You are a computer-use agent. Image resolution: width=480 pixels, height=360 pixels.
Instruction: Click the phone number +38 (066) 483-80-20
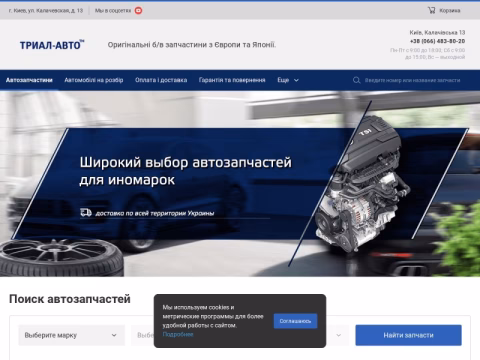click(x=437, y=41)
